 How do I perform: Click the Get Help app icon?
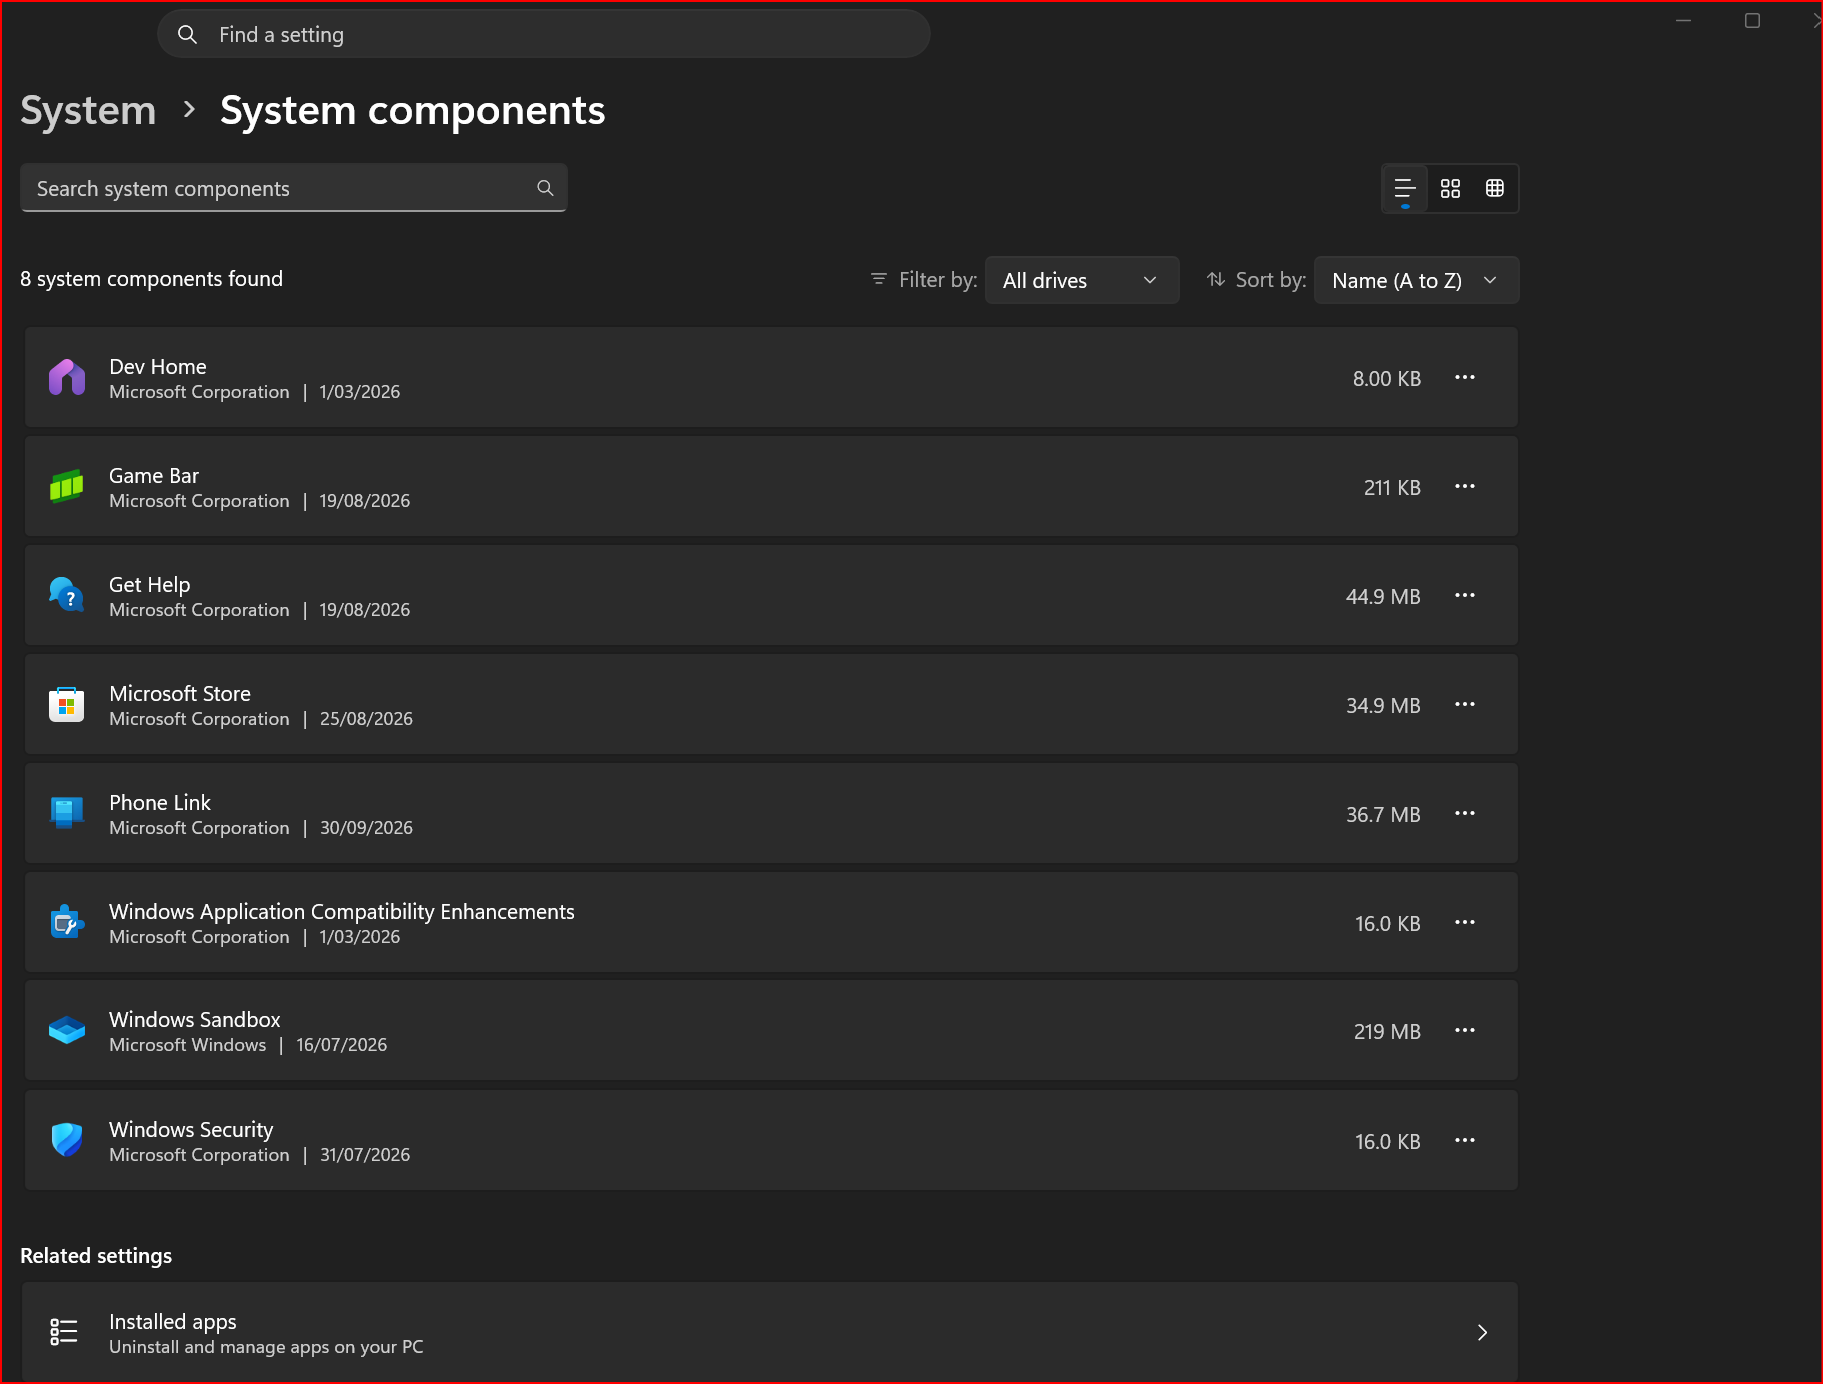click(67, 596)
